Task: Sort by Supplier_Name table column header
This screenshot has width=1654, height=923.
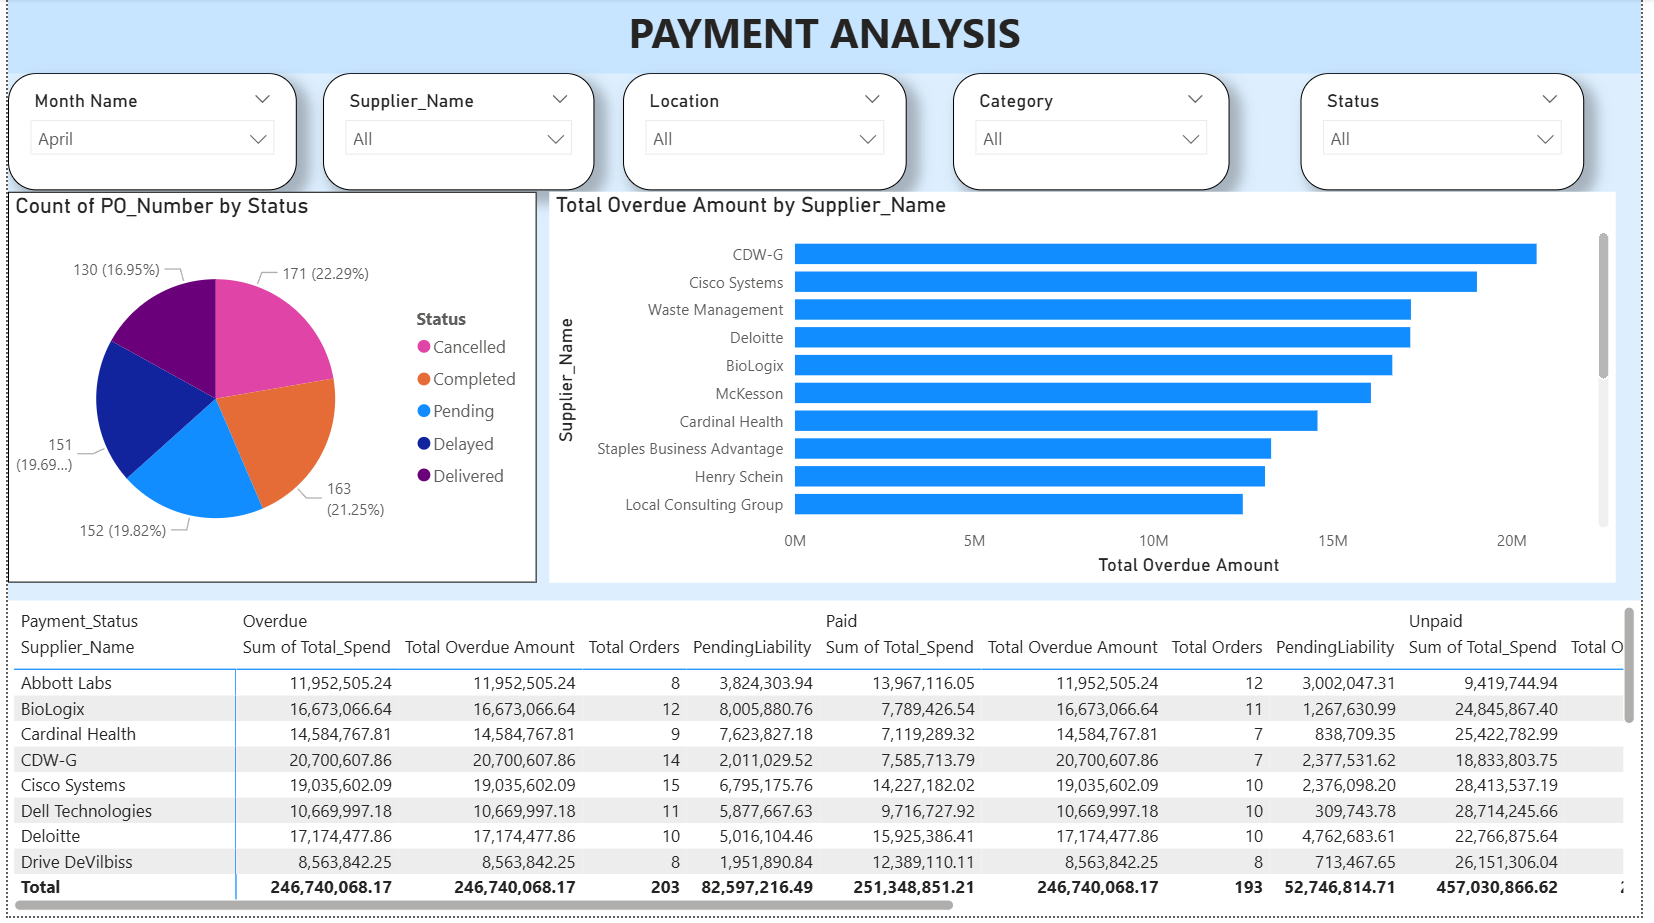Action: [78, 647]
